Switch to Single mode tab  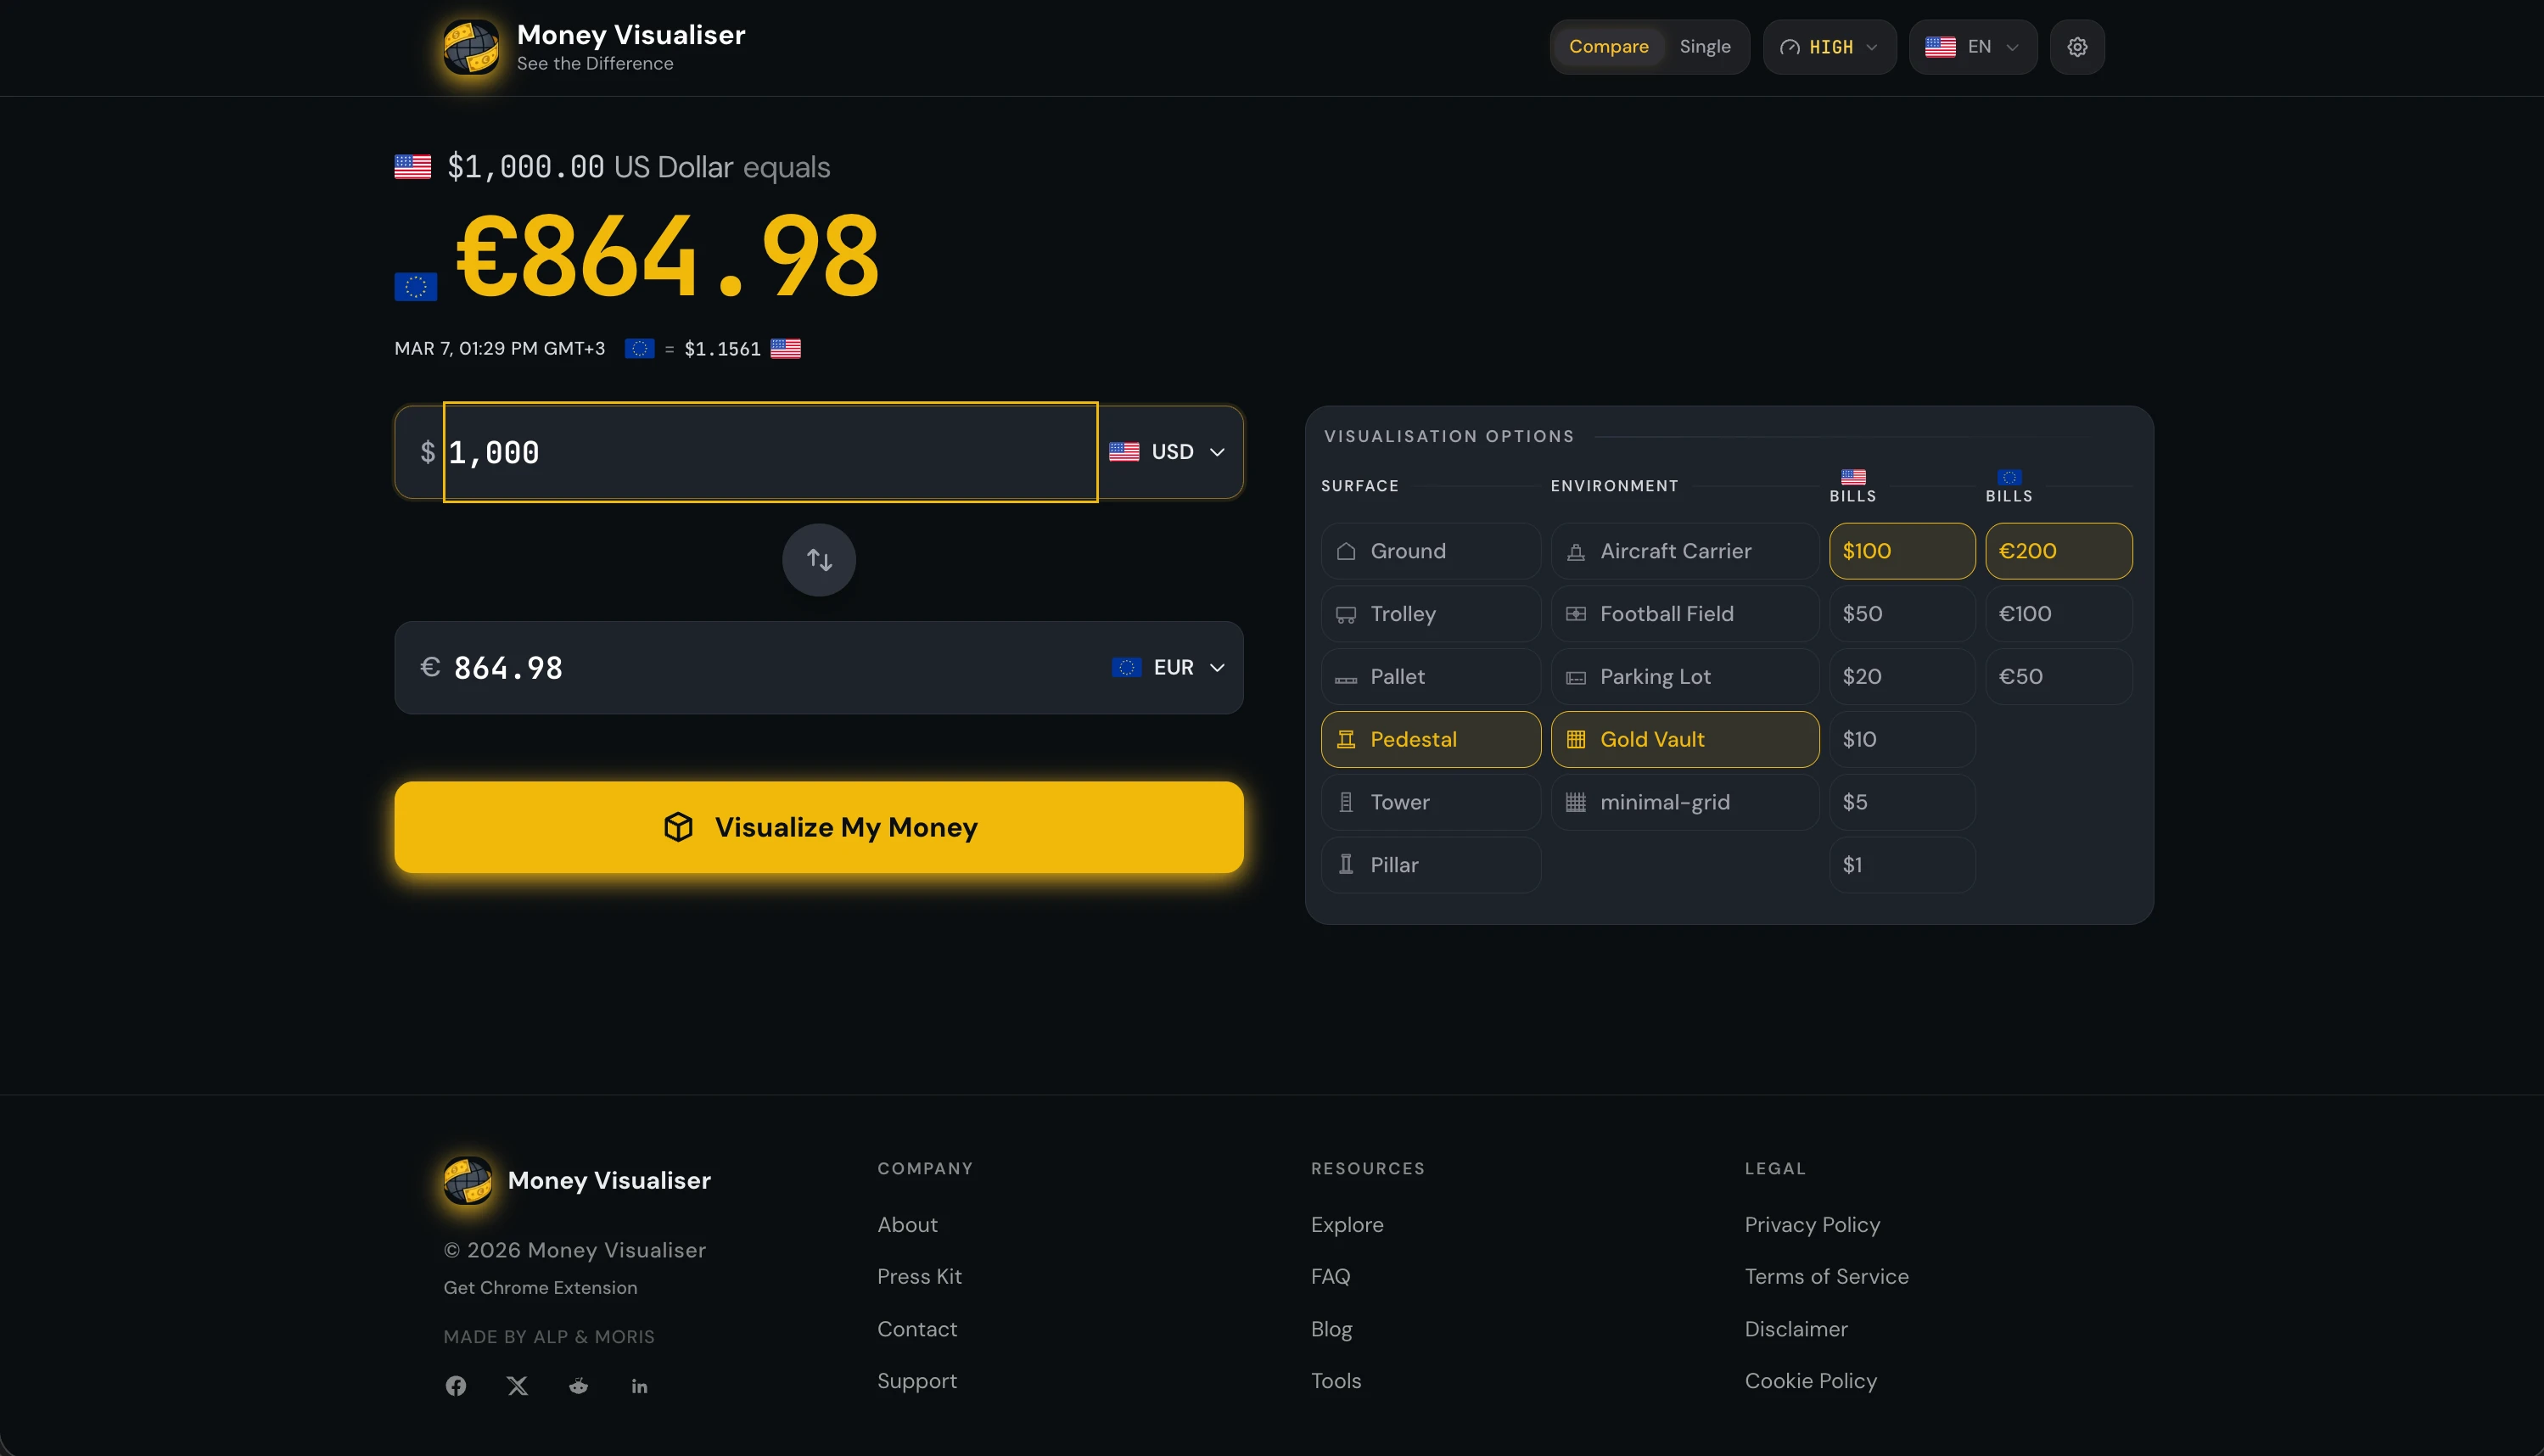(x=1704, y=47)
